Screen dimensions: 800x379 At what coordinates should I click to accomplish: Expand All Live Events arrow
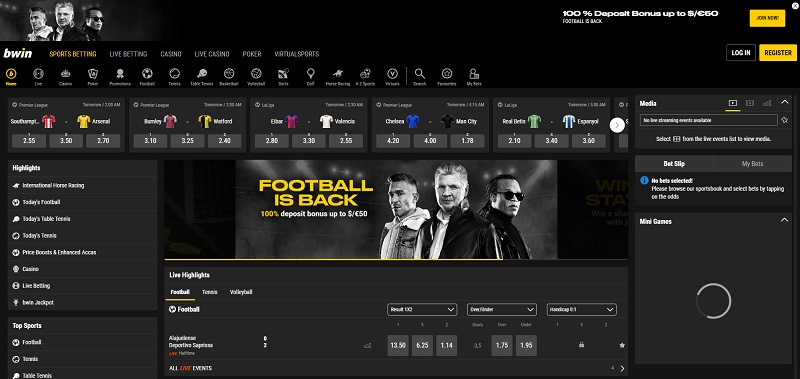622,368
